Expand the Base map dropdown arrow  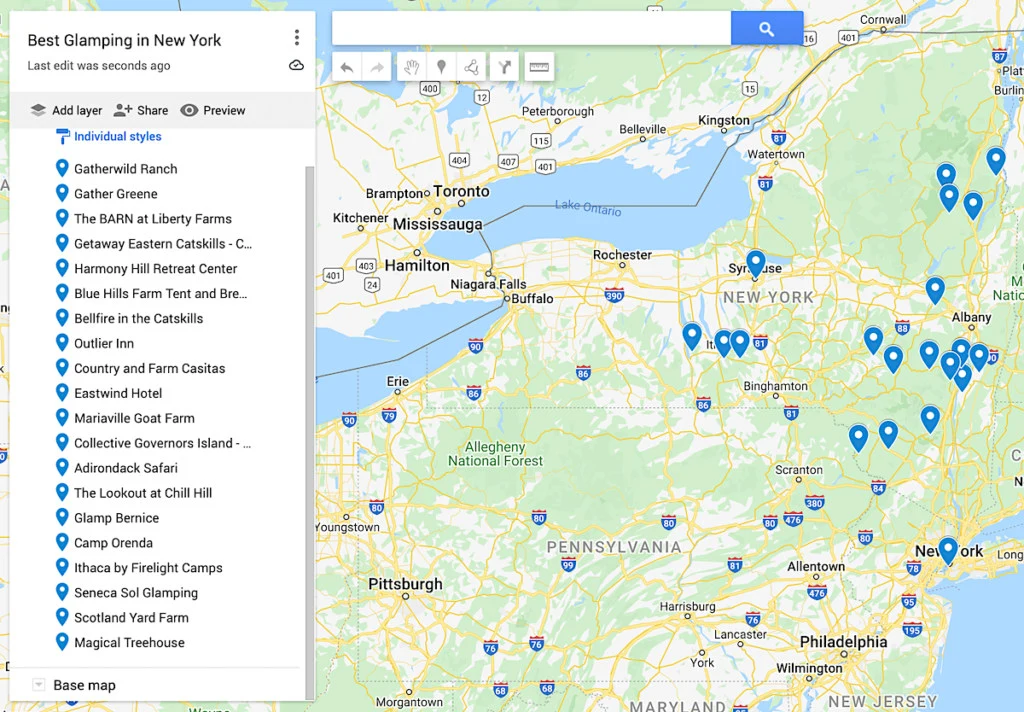coord(39,685)
